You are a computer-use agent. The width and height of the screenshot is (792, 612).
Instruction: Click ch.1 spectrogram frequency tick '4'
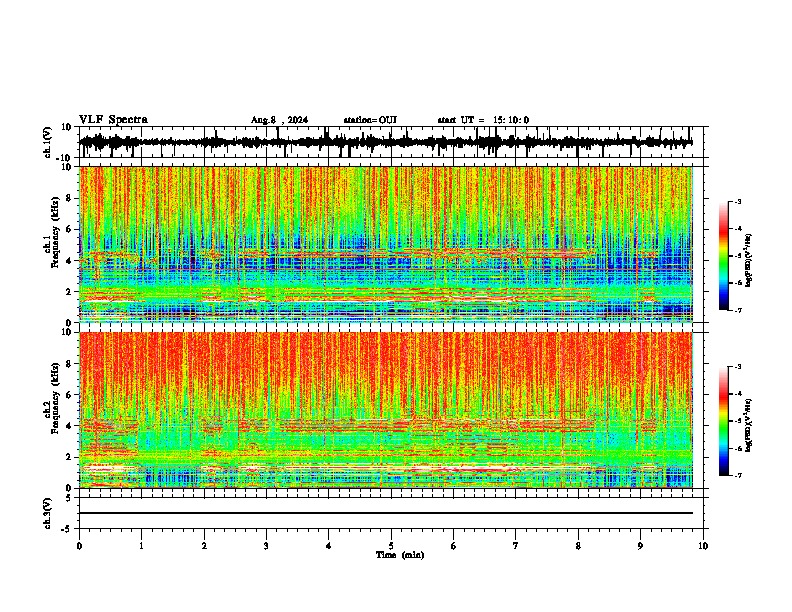click(x=69, y=261)
